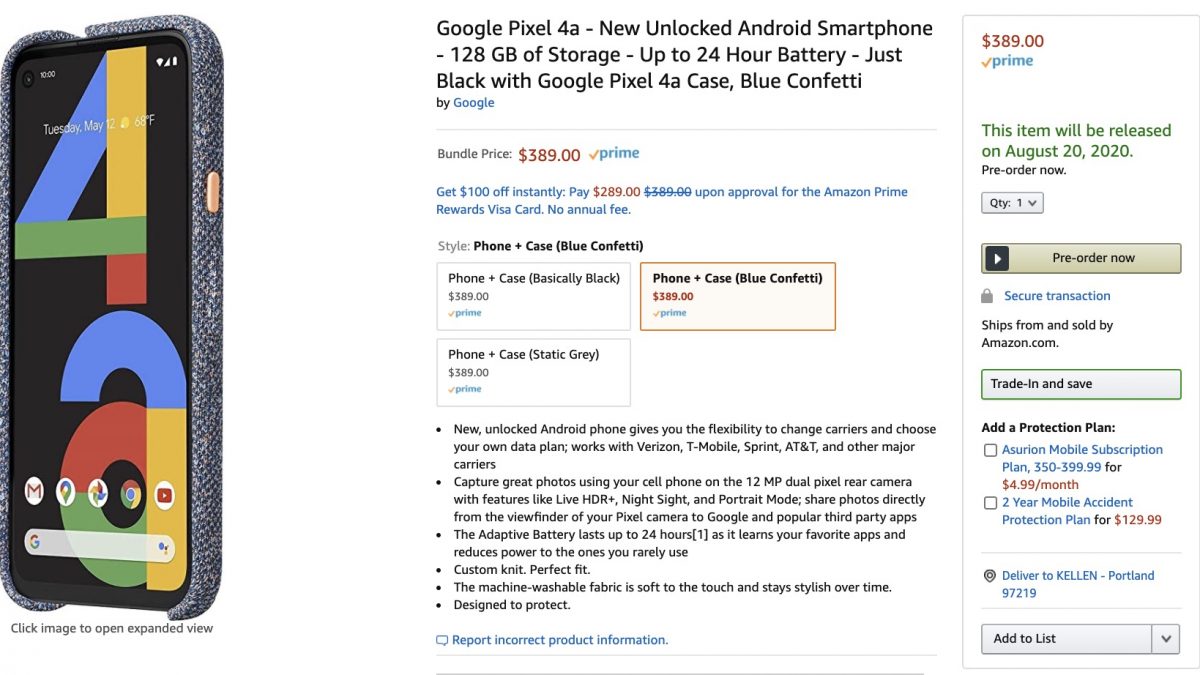
Task: Expand the Add to List arrow dropdown
Action: [1166, 639]
